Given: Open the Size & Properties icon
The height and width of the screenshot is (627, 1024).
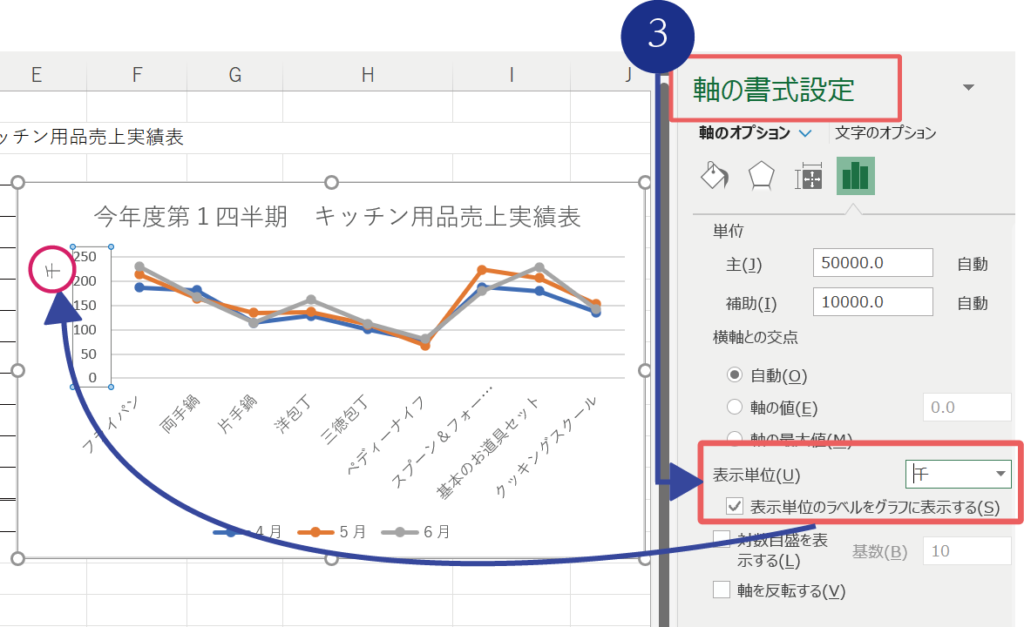Looking at the screenshot, I should 808,177.
